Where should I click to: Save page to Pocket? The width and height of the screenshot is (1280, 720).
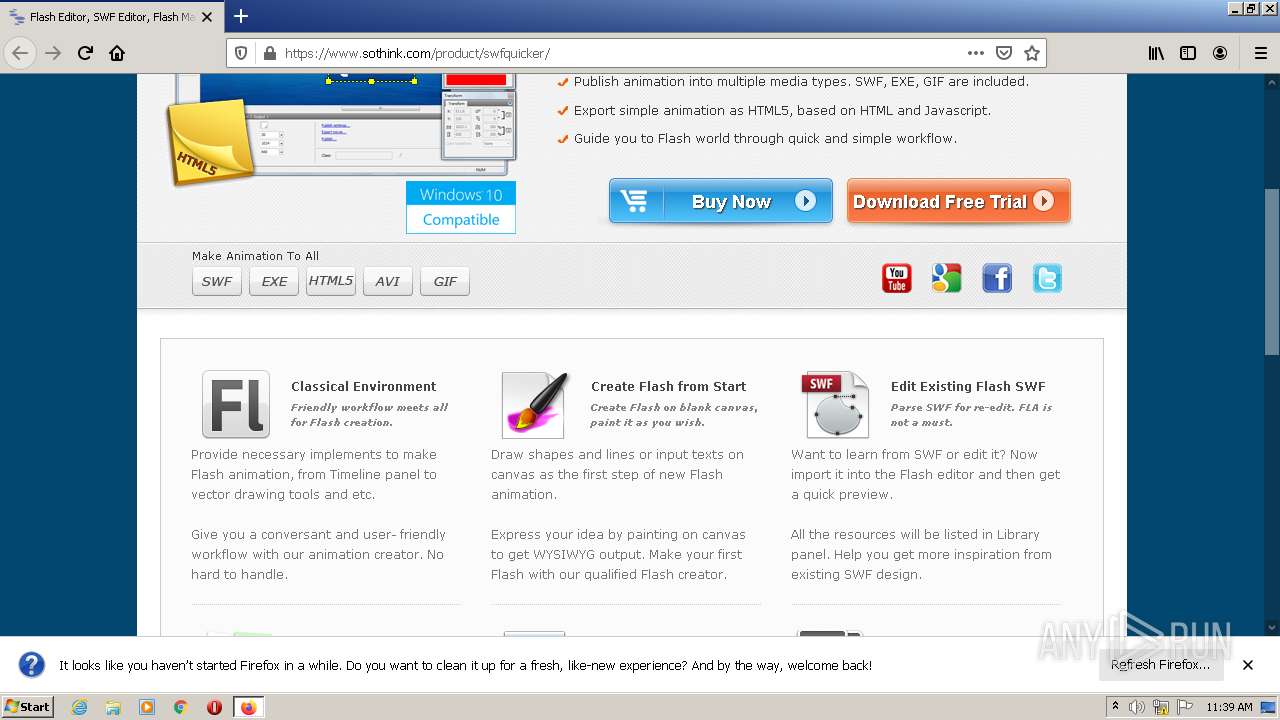(x=1004, y=53)
